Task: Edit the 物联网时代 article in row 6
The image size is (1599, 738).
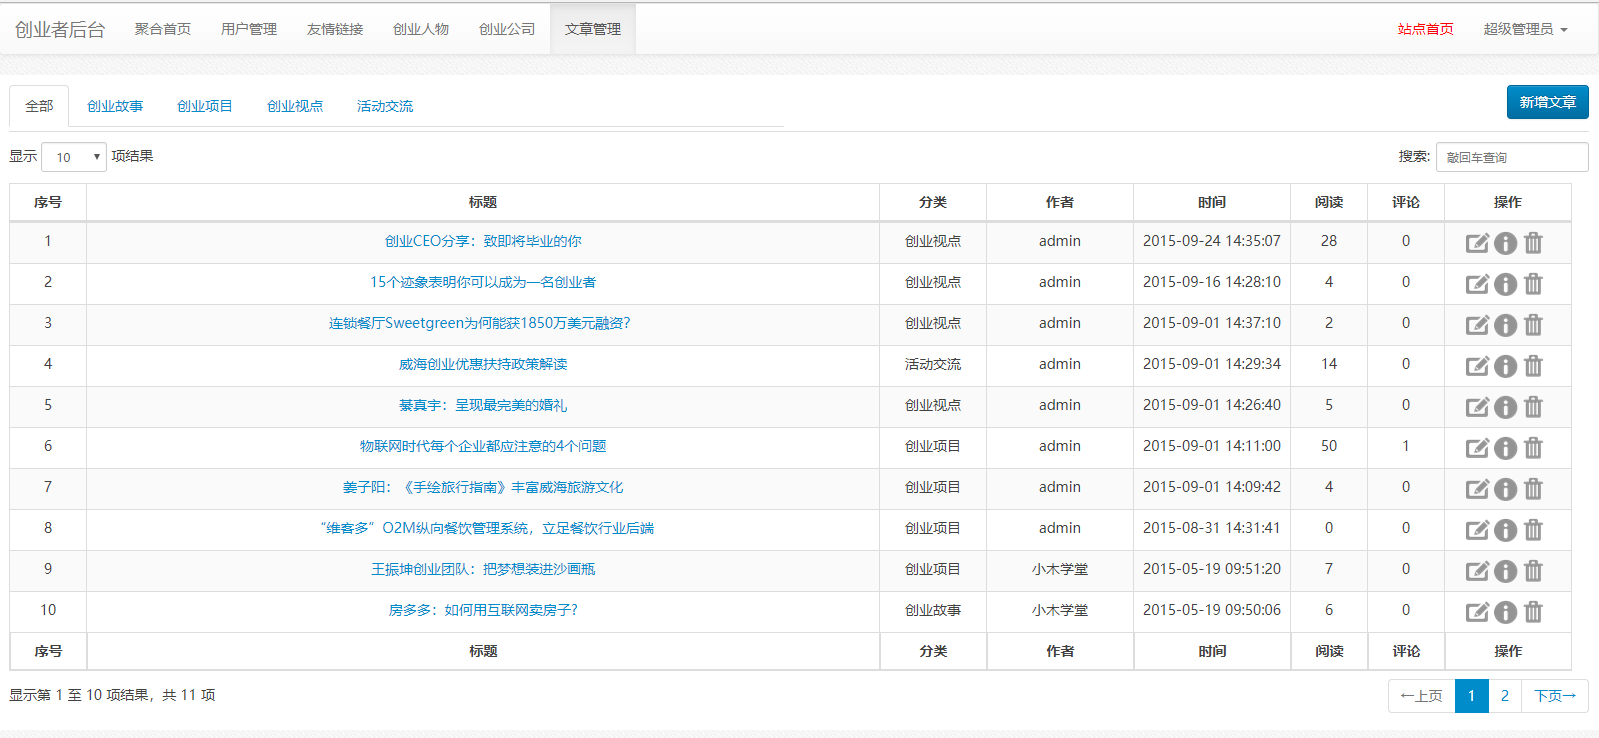Action: click(1477, 448)
